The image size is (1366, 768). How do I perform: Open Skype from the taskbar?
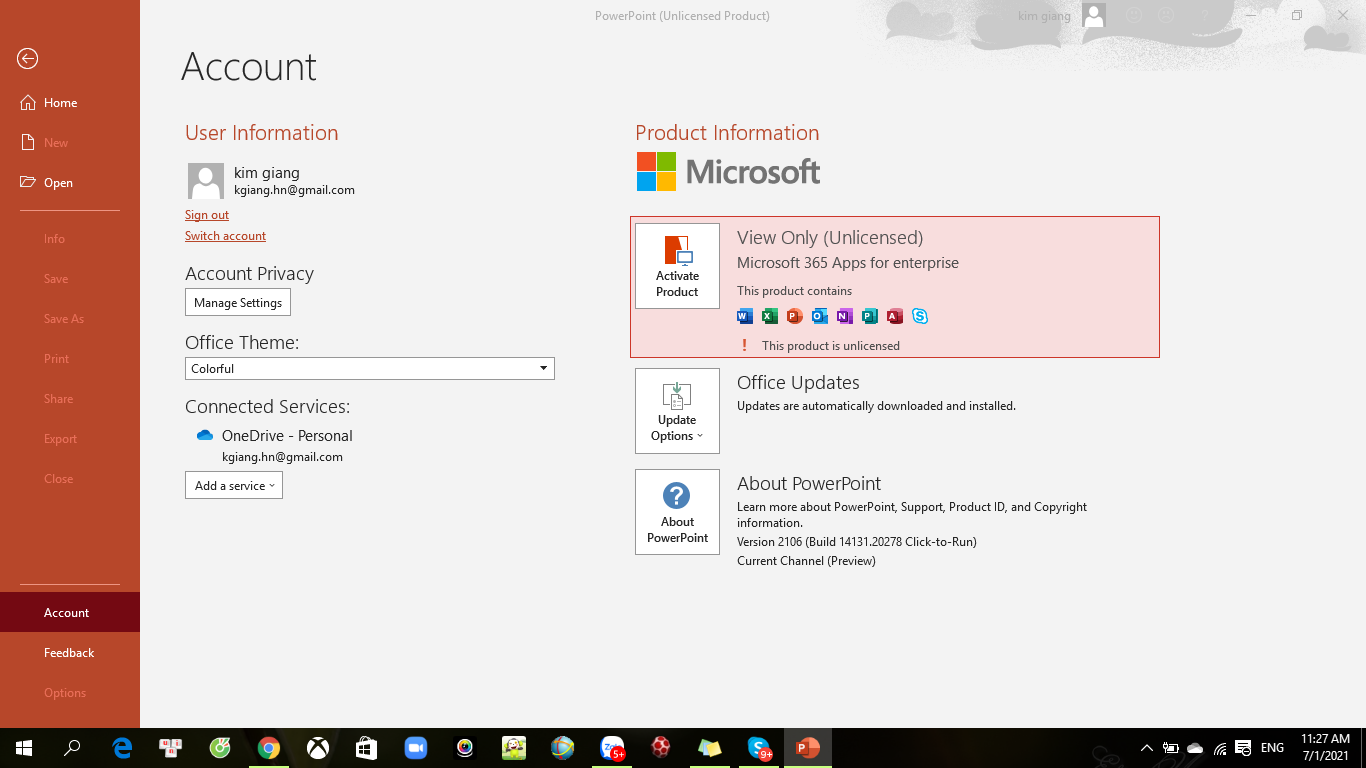point(759,748)
